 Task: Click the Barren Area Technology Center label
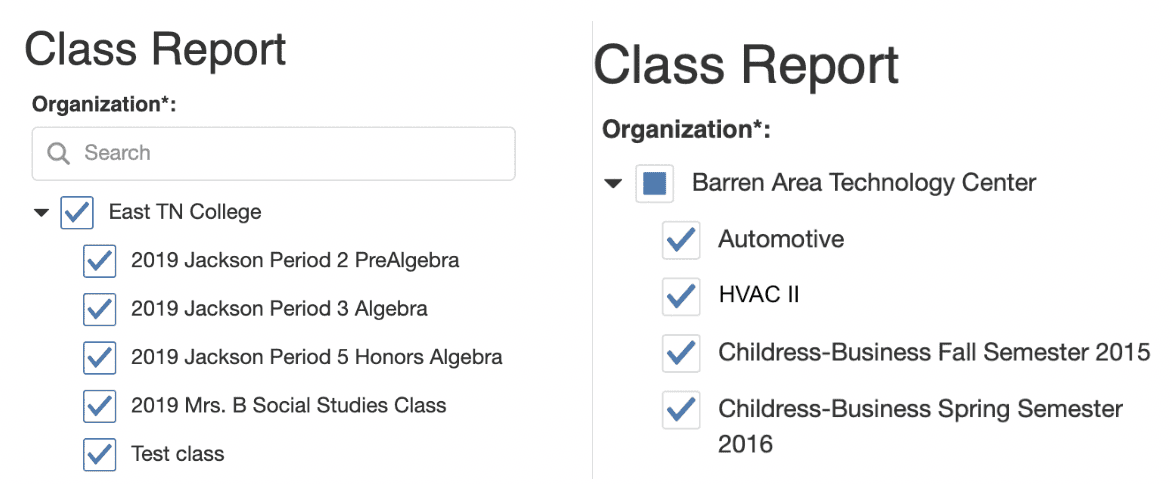point(864,183)
